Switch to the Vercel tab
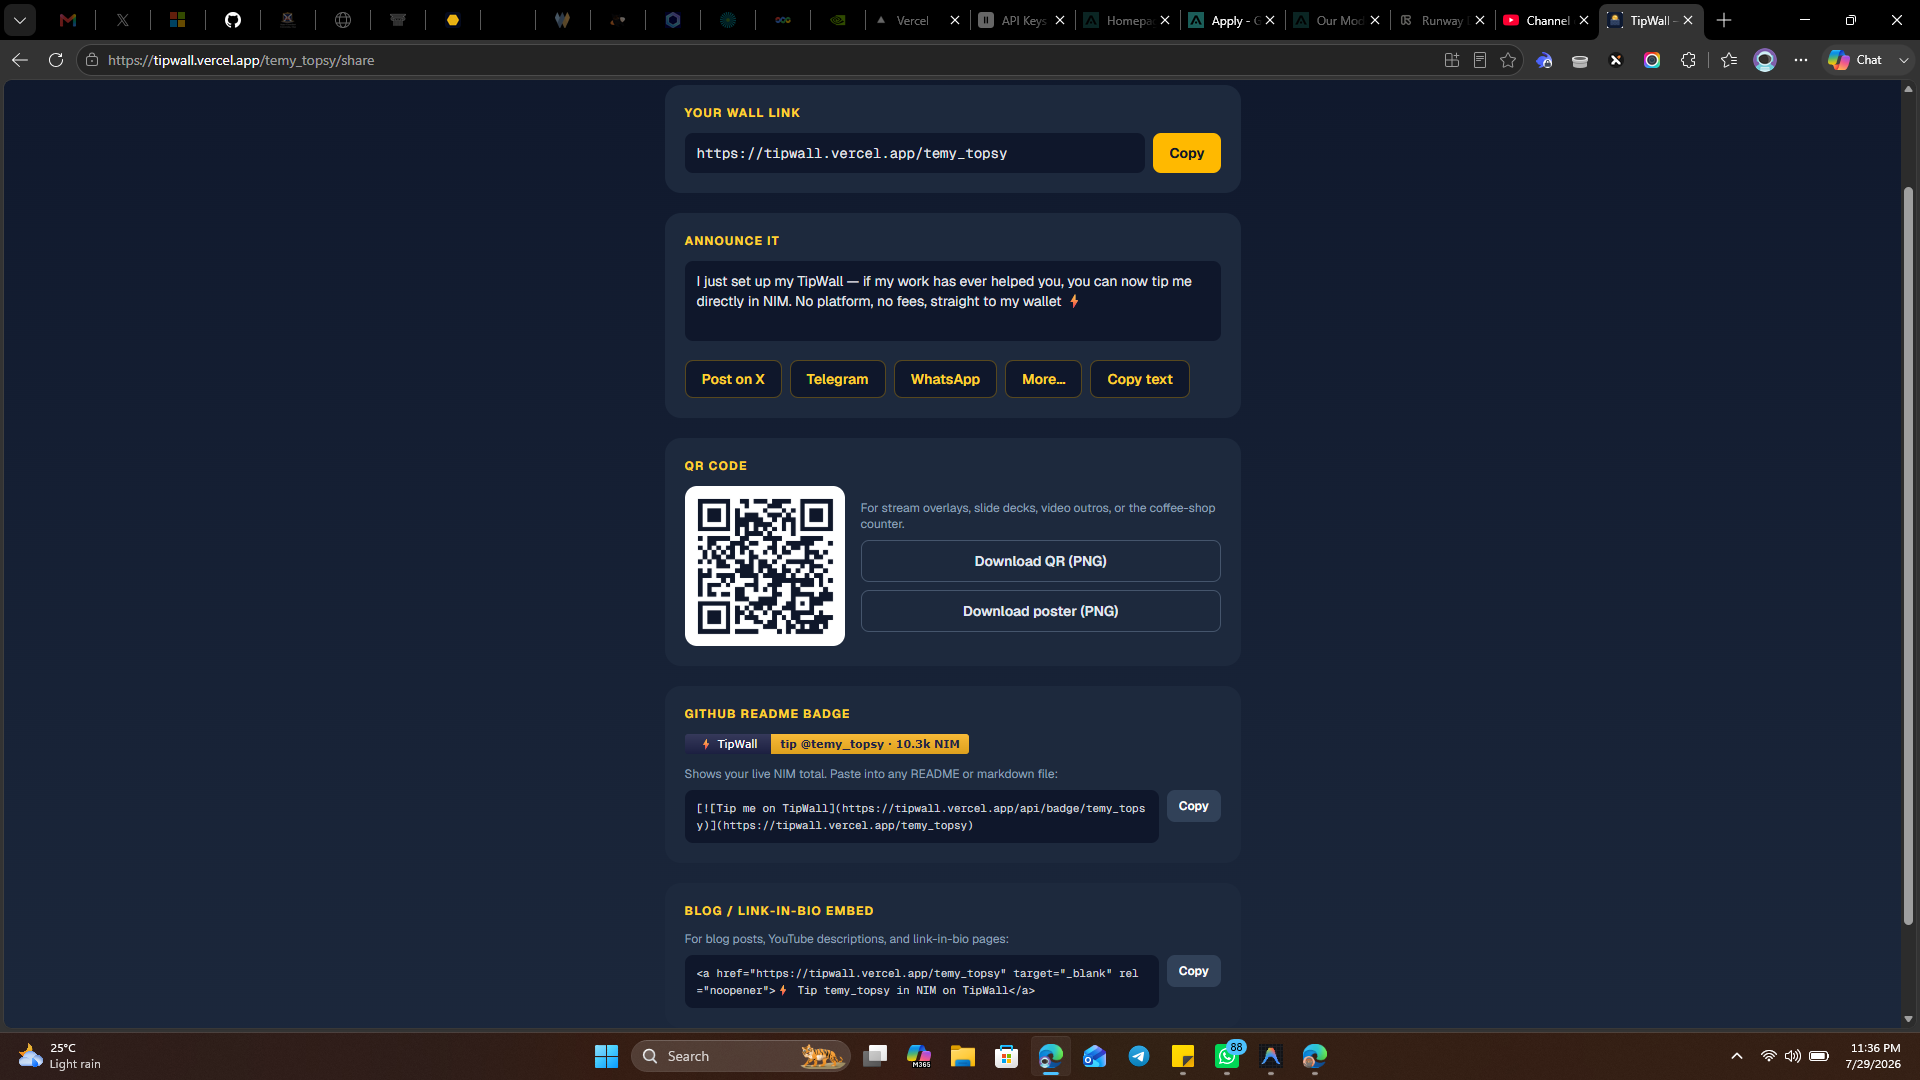Screen dimensions: 1920x1080 click(911, 20)
